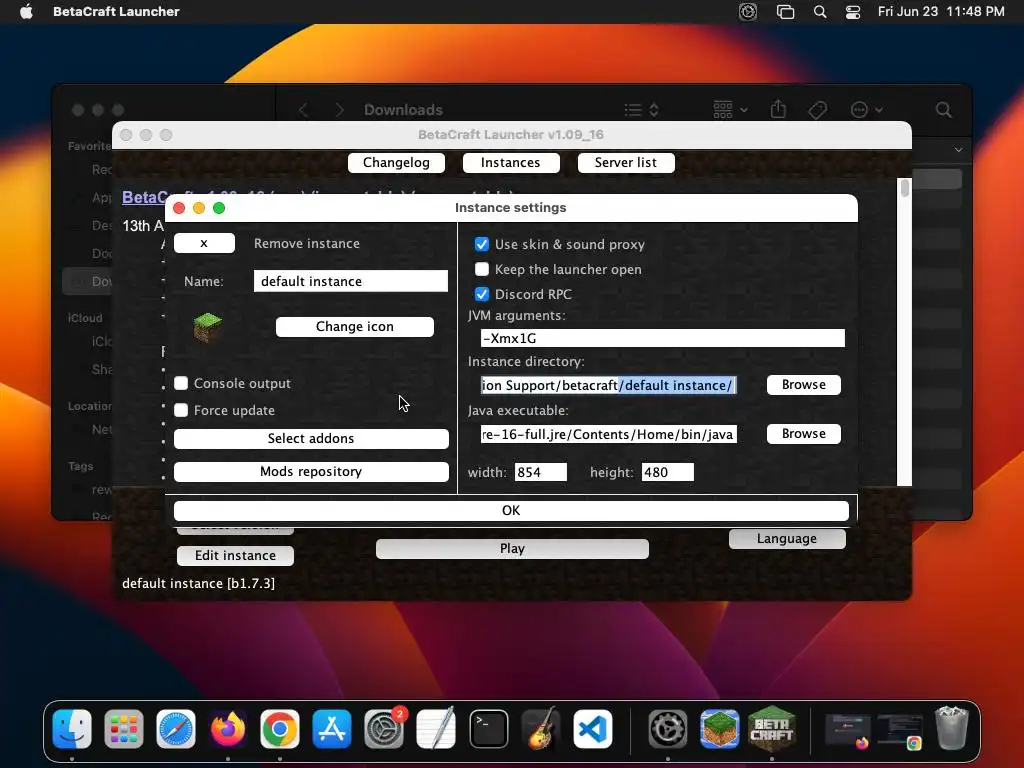
Task: Open the Server list tab
Action: pos(626,163)
